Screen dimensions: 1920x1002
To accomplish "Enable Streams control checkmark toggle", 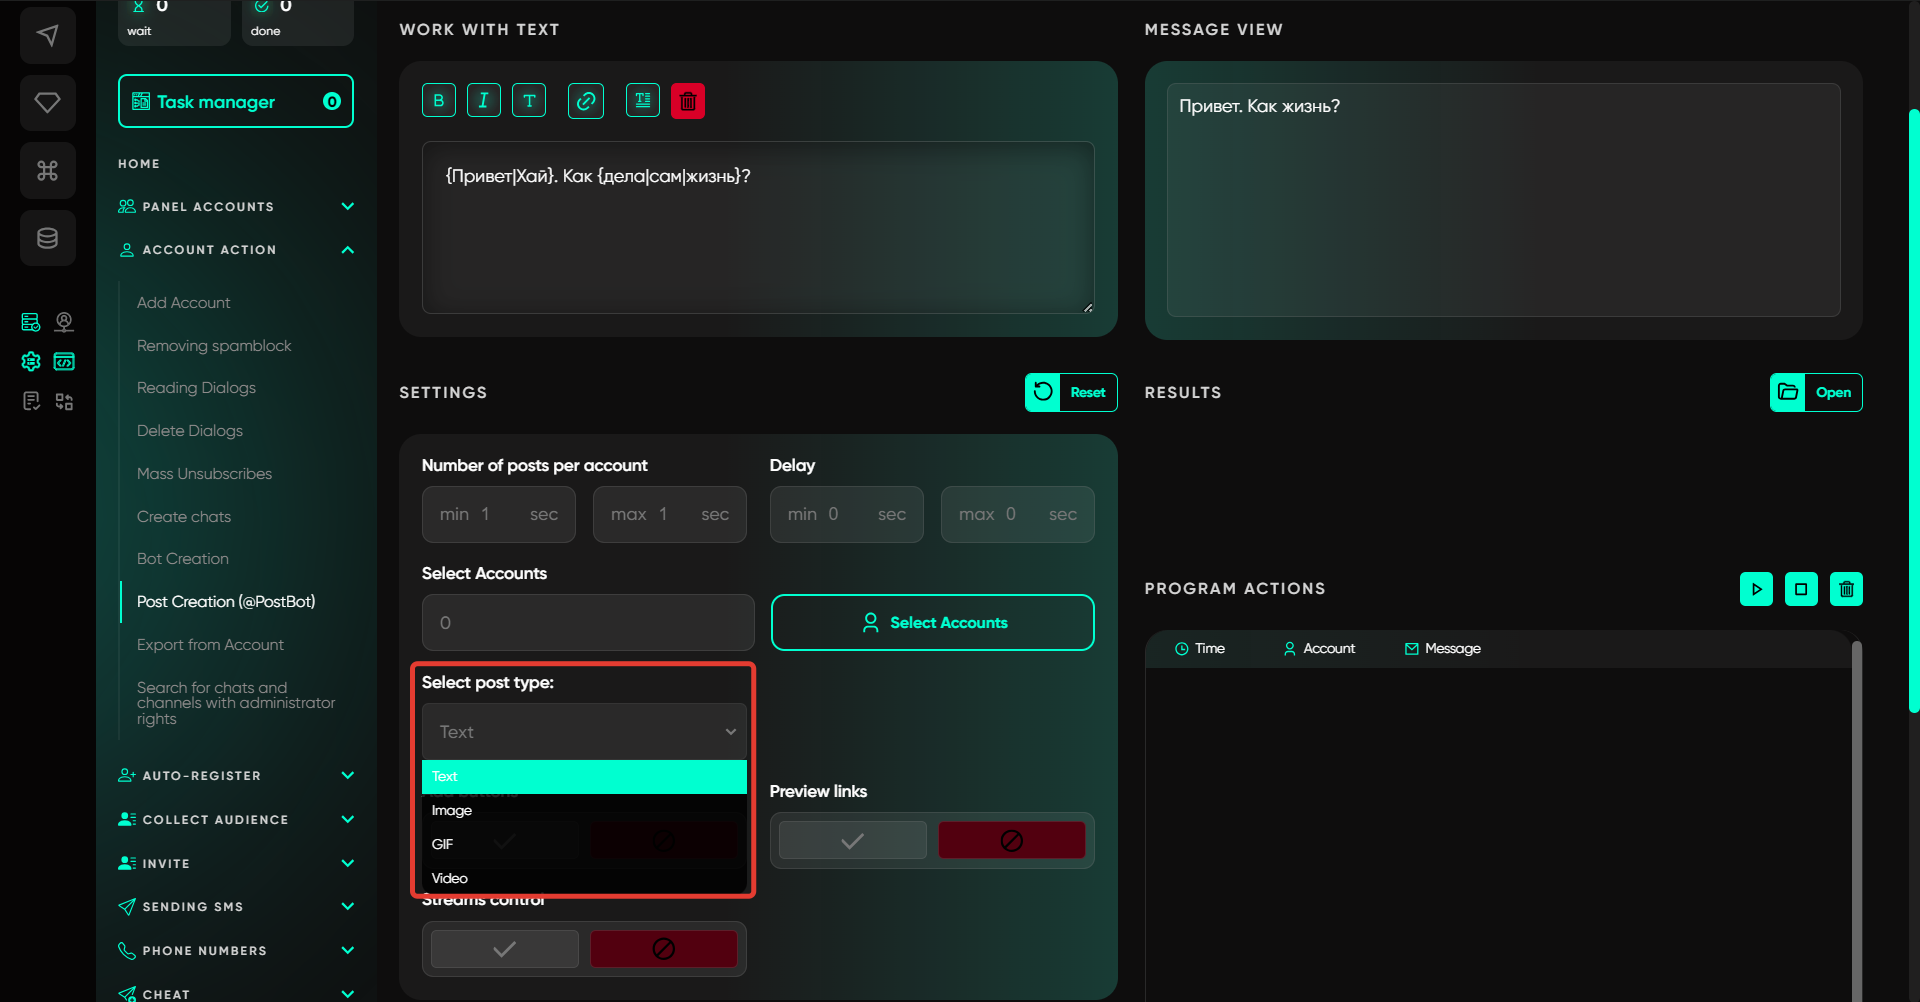I will point(505,949).
